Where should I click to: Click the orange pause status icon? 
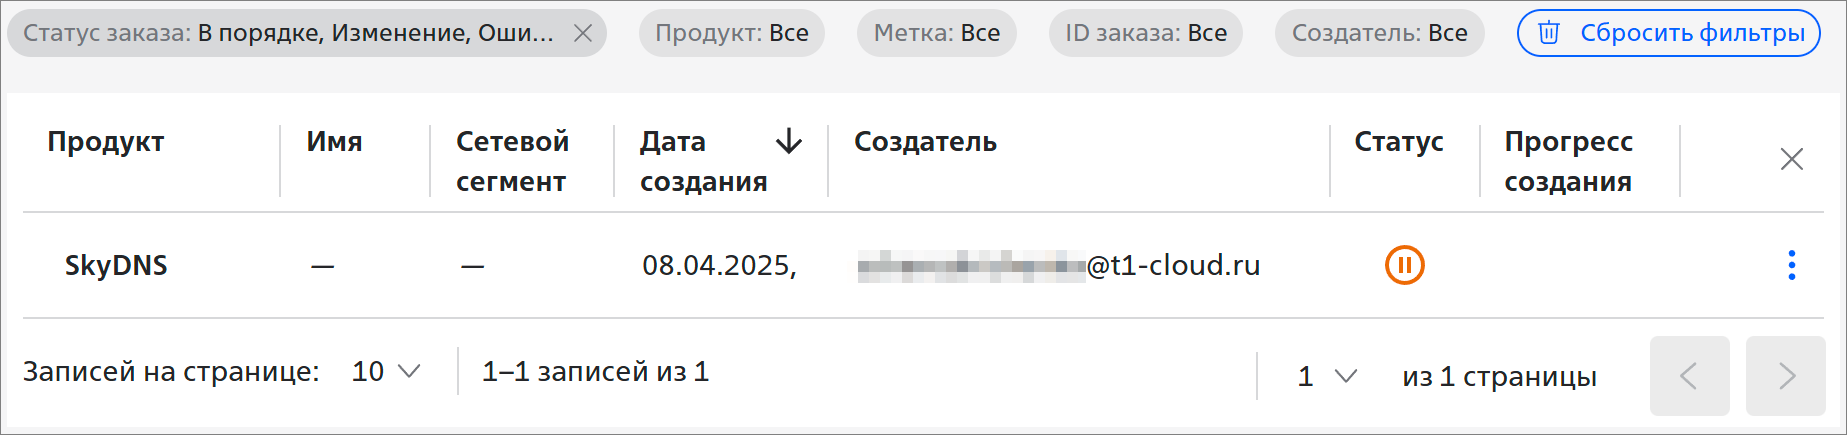tap(1404, 265)
